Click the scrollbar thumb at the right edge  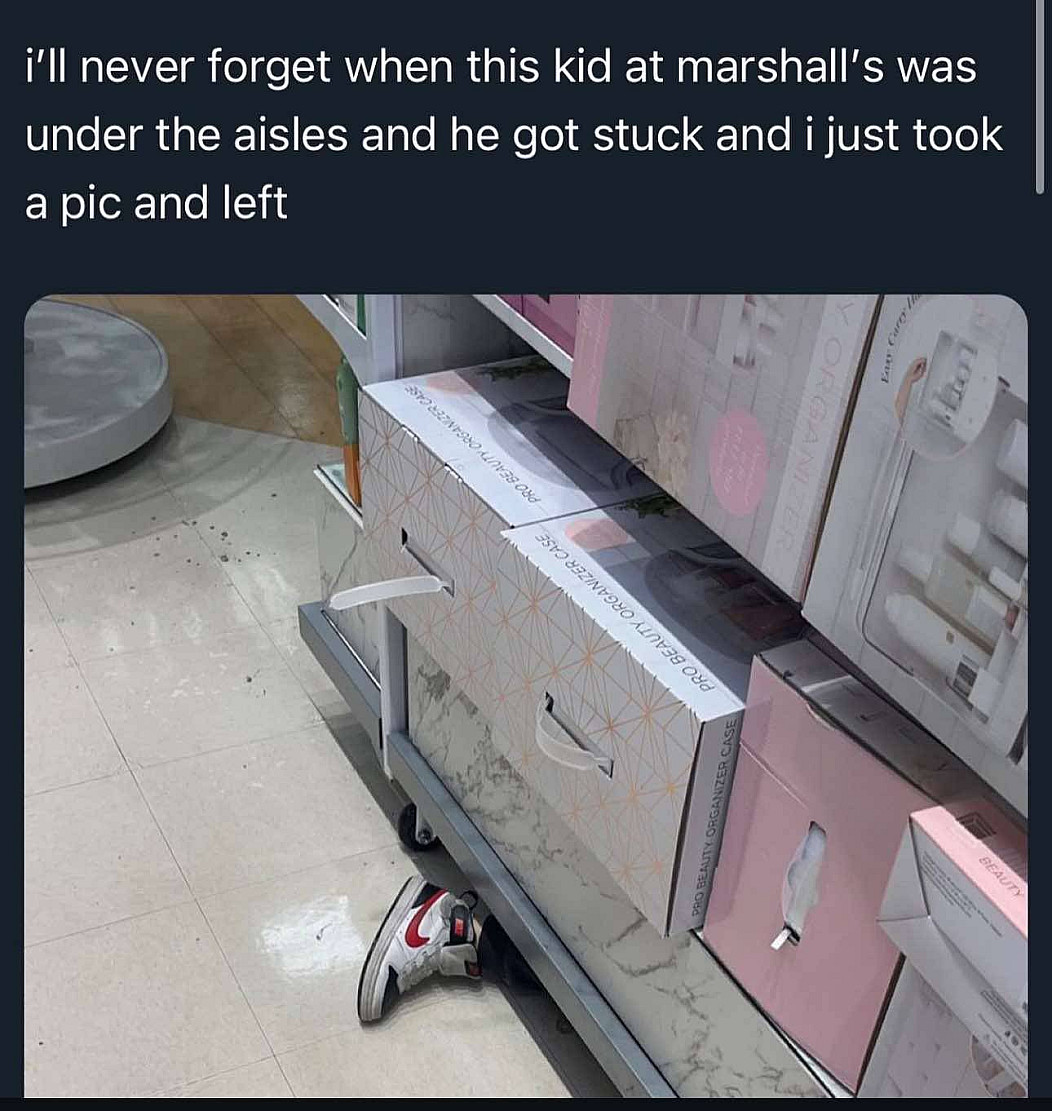[x=1040, y=97]
